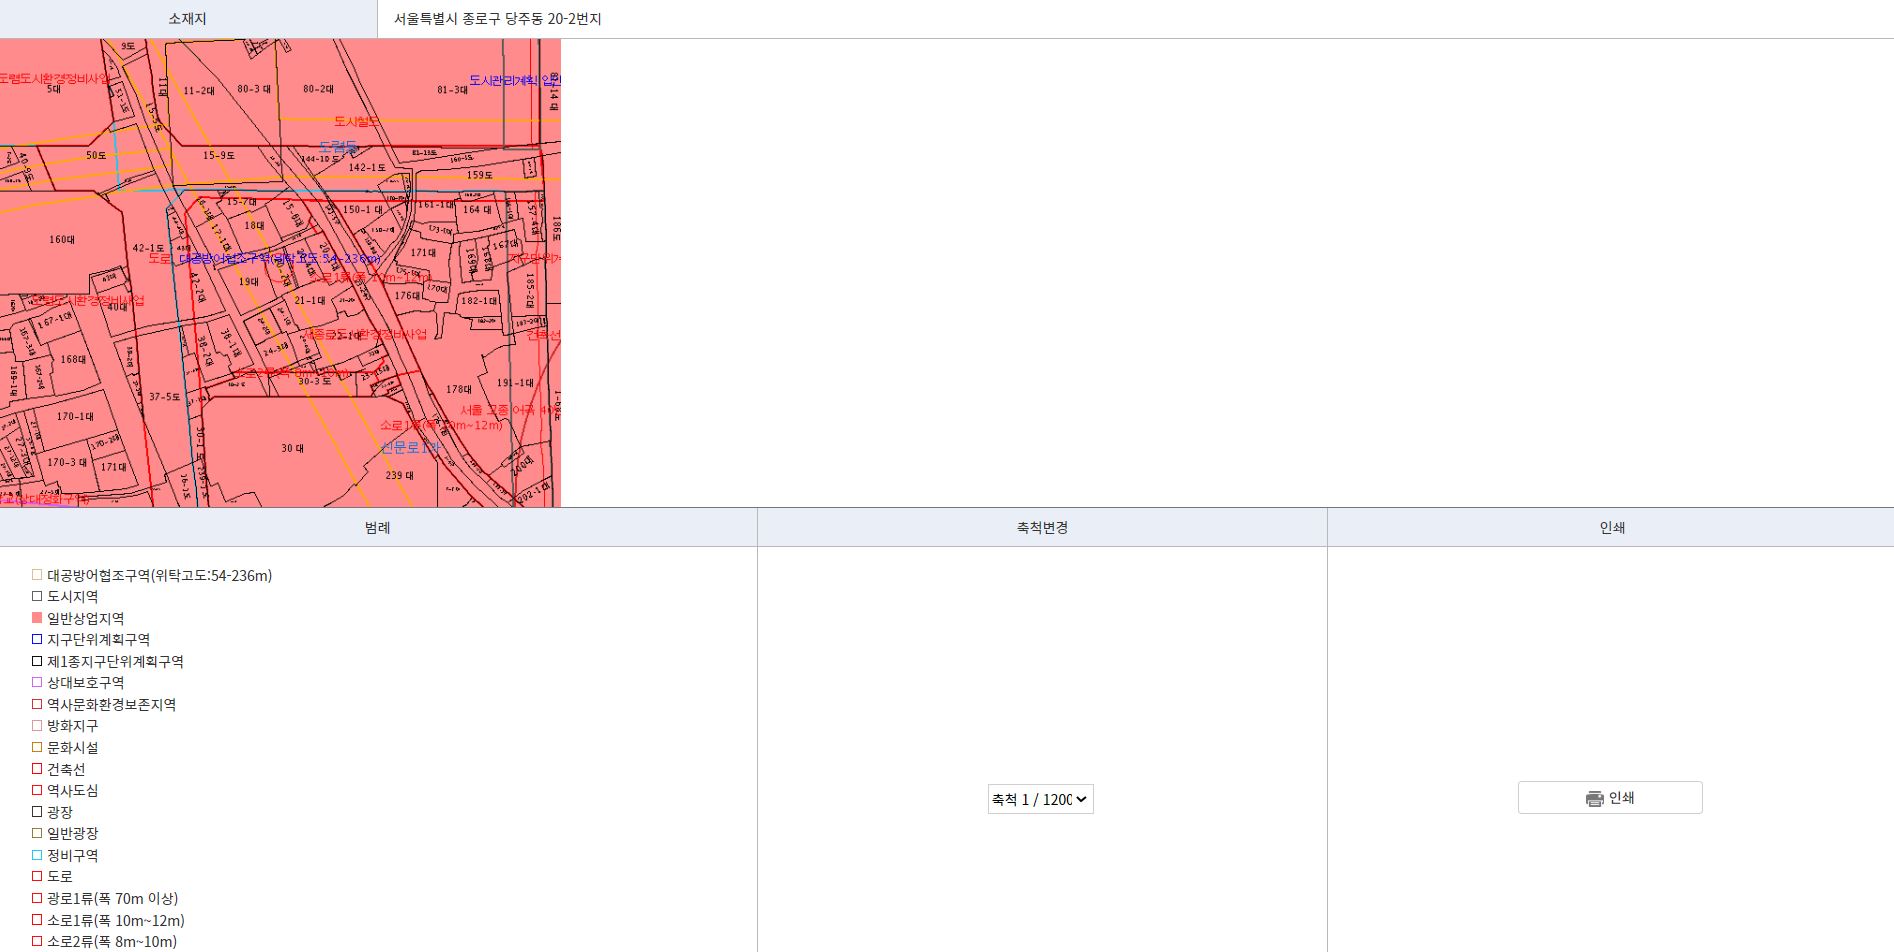Image resolution: width=1894 pixels, height=952 pixels.
Task: Click the 소로1류 legend swatch
Action: pos(37,920)
